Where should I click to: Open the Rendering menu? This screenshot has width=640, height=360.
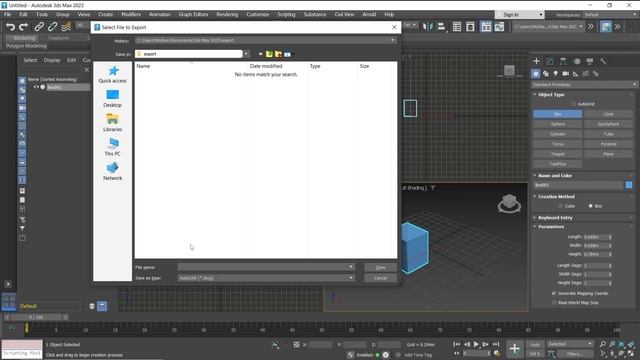(227, 14)
